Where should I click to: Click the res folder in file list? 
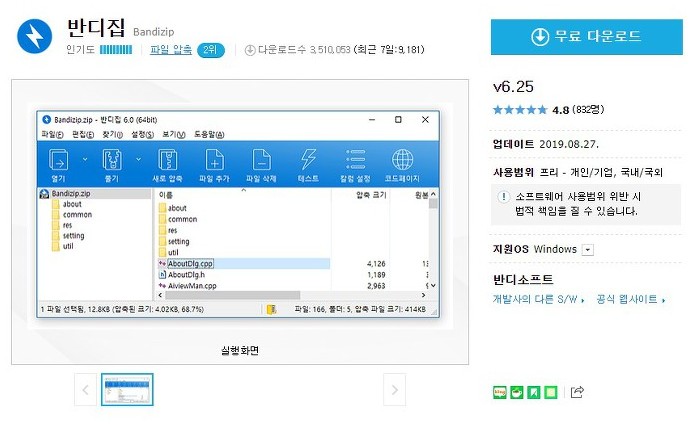[x=172, y=230]
